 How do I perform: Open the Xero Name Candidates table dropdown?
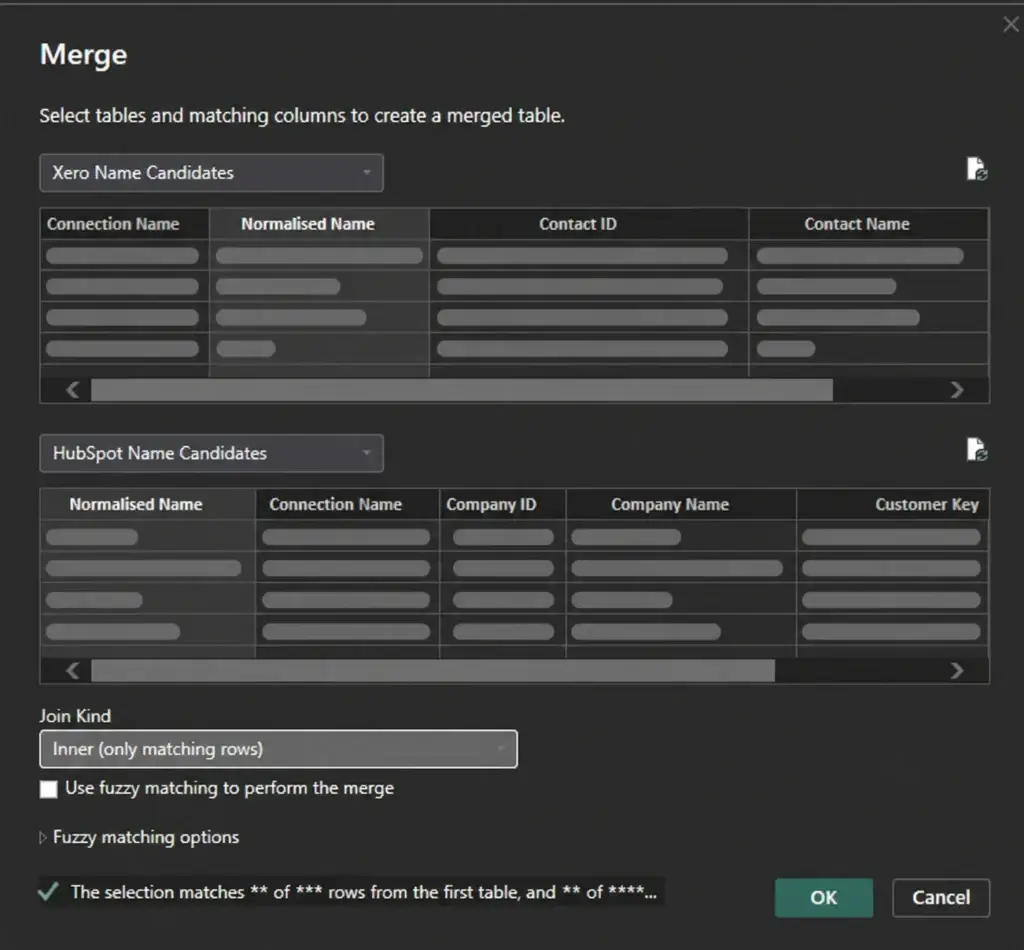212,173
